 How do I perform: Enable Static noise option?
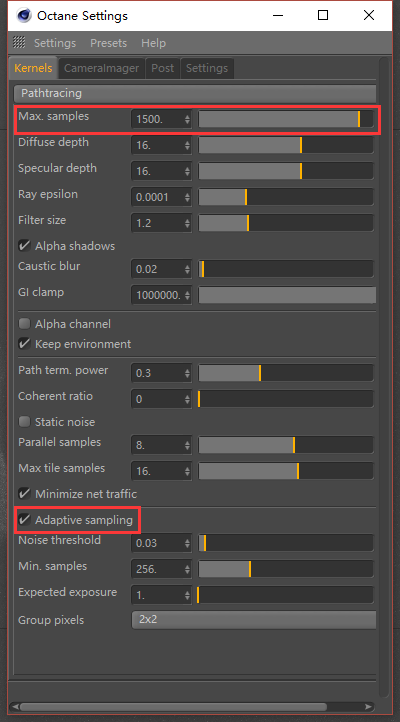24,421
